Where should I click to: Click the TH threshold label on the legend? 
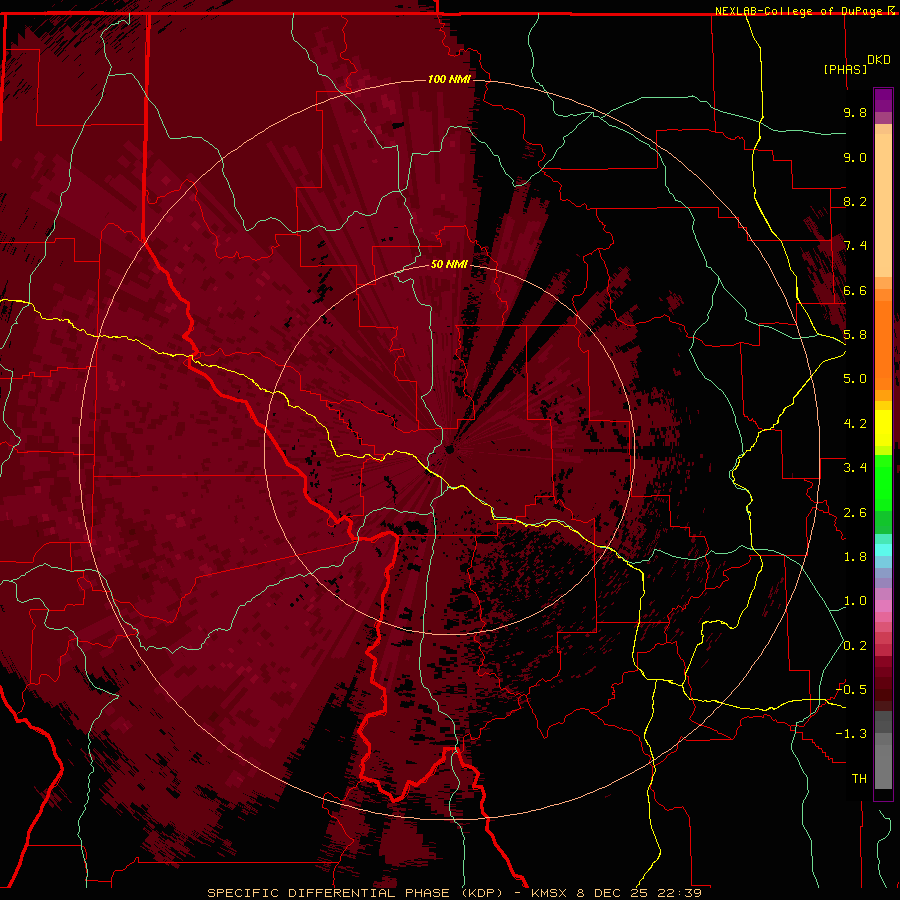click(x=859, y=779)
